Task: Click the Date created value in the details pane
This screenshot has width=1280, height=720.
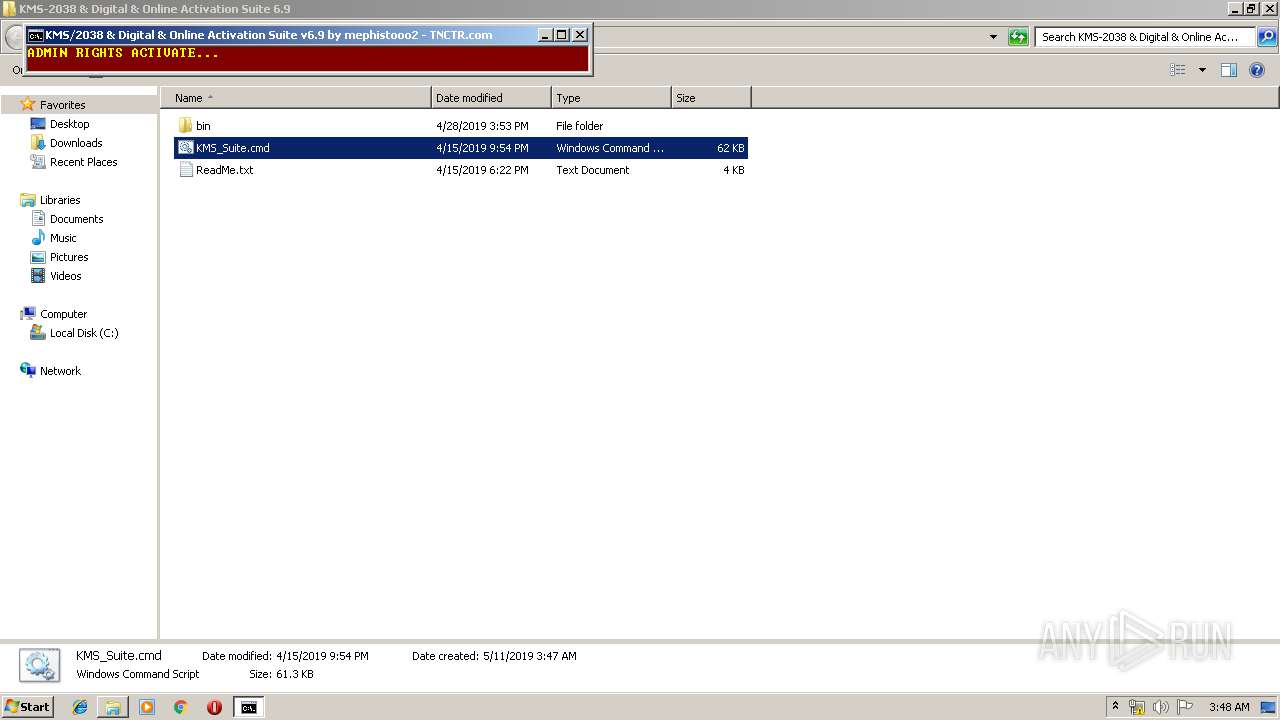Action: click(530, 656)
